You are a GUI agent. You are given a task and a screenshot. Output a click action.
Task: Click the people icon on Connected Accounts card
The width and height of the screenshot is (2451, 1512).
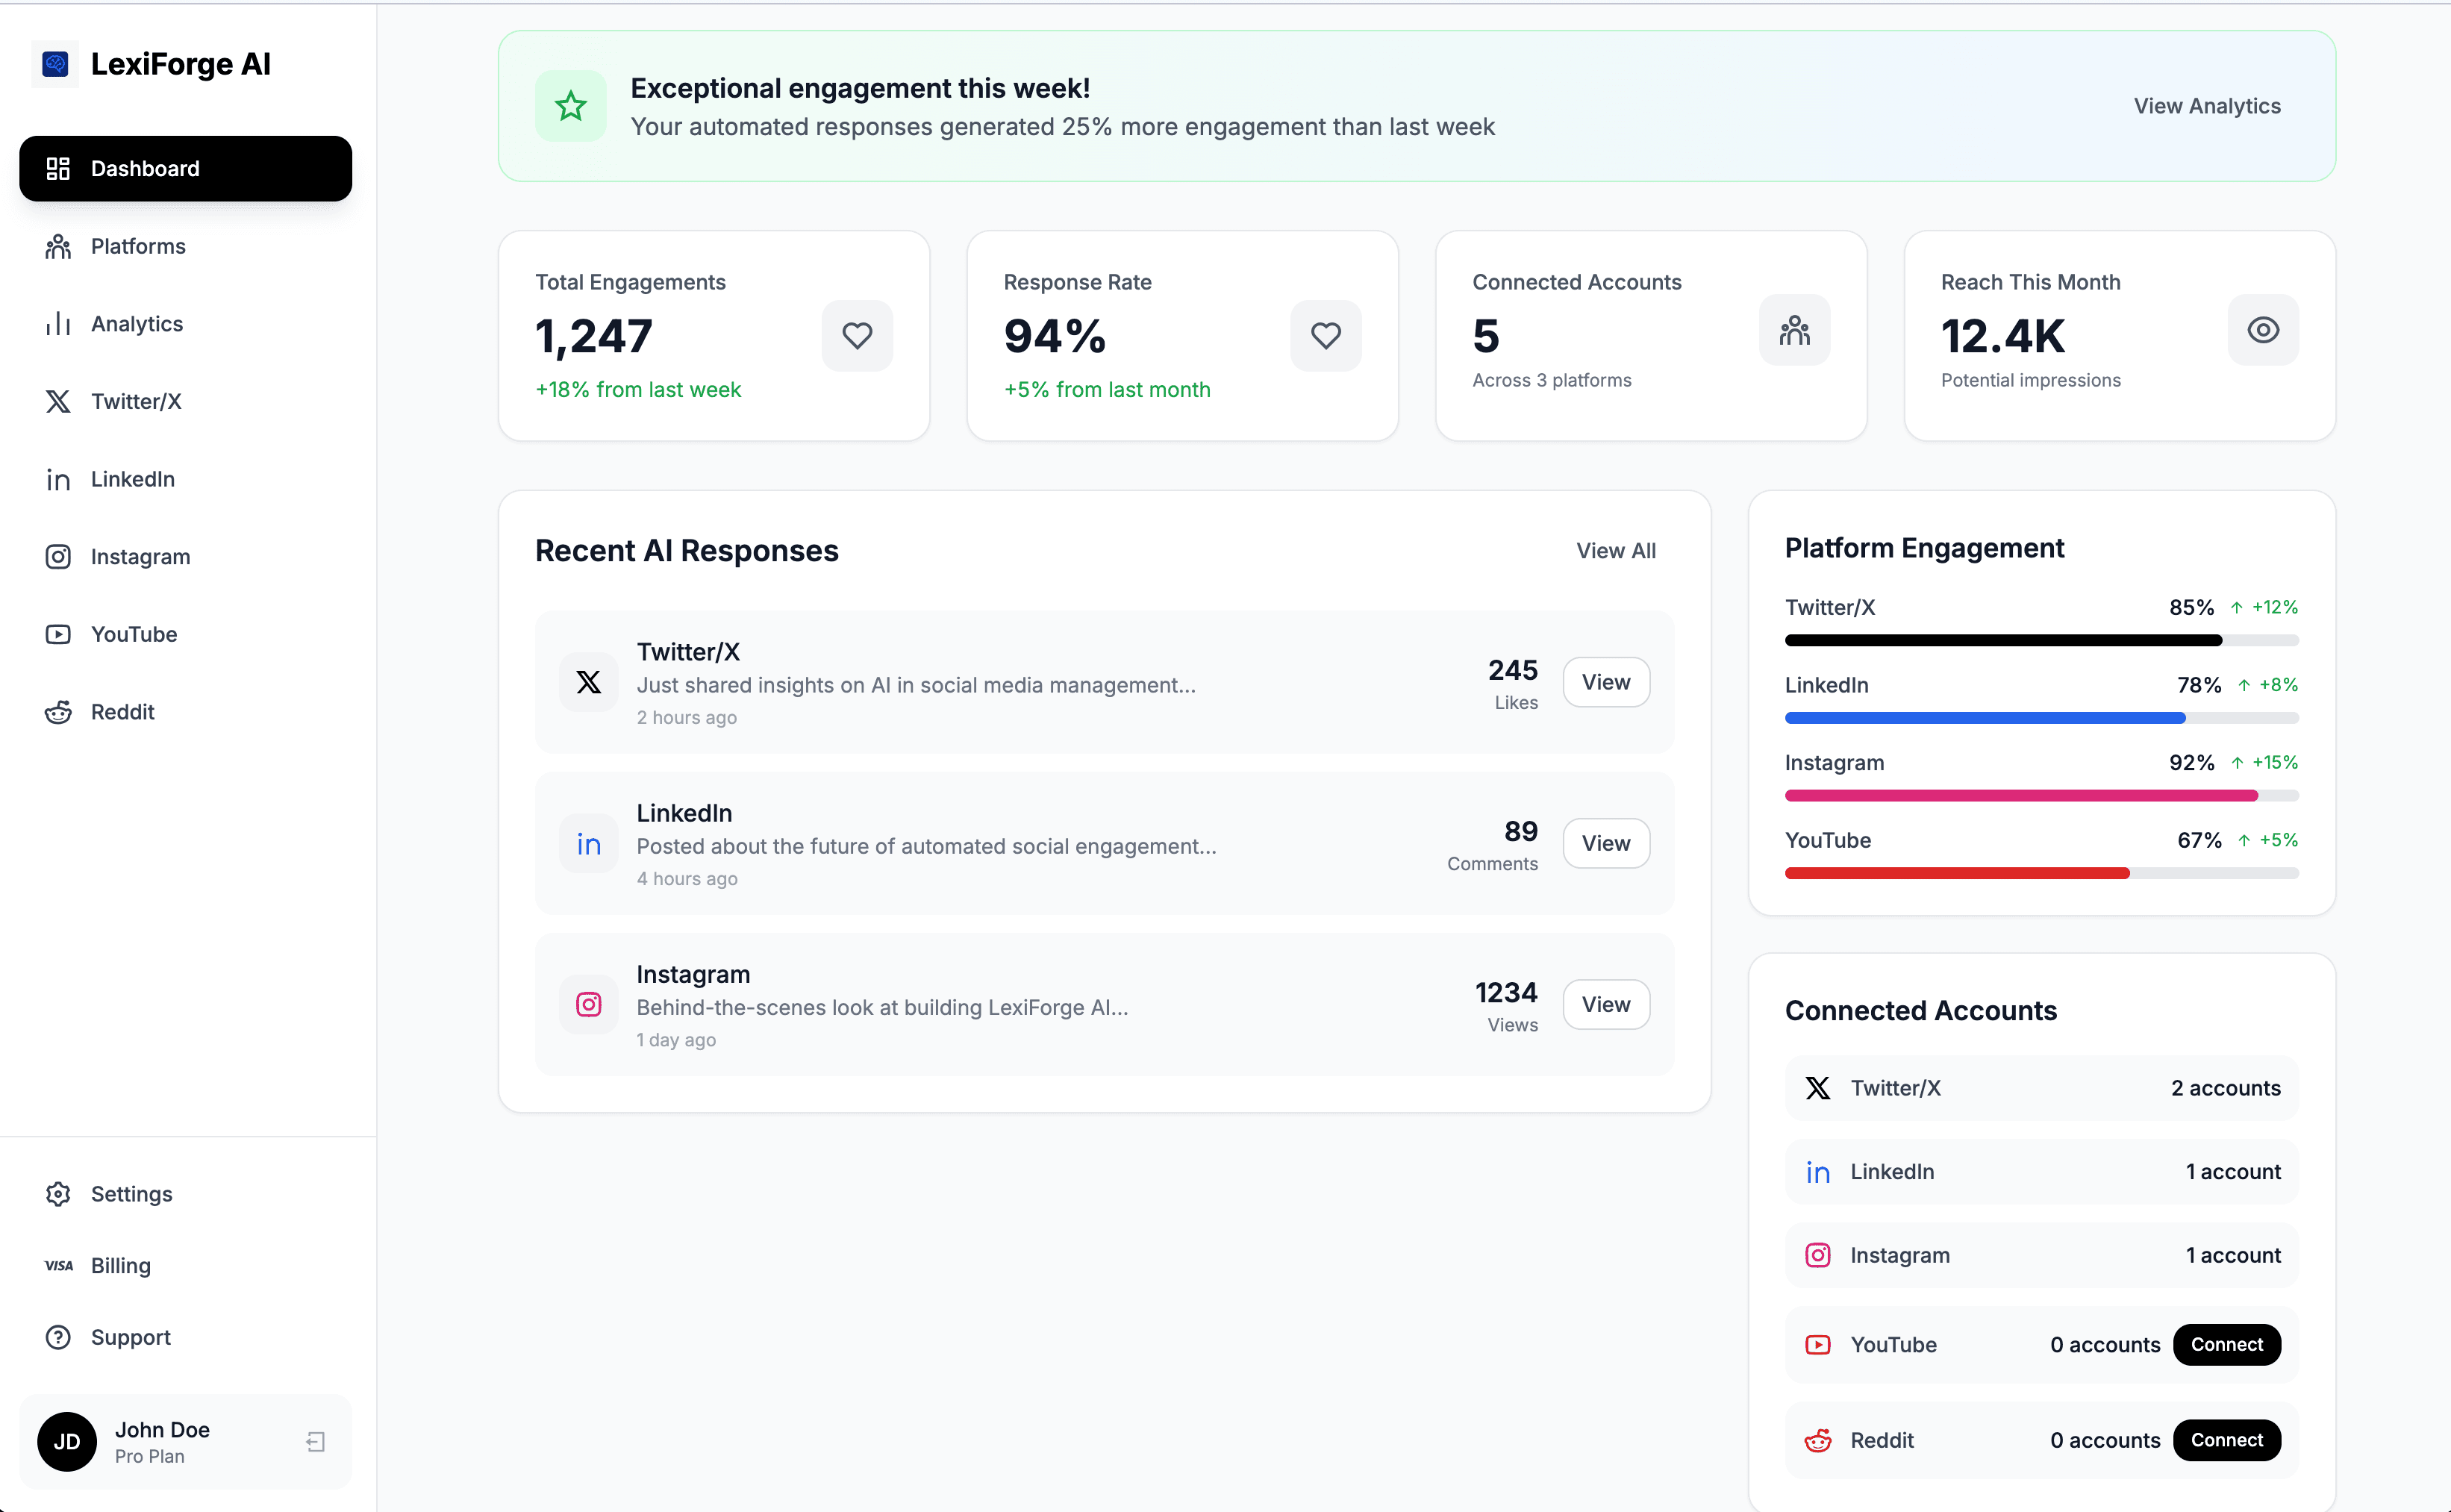click(x=1794, y=330)
